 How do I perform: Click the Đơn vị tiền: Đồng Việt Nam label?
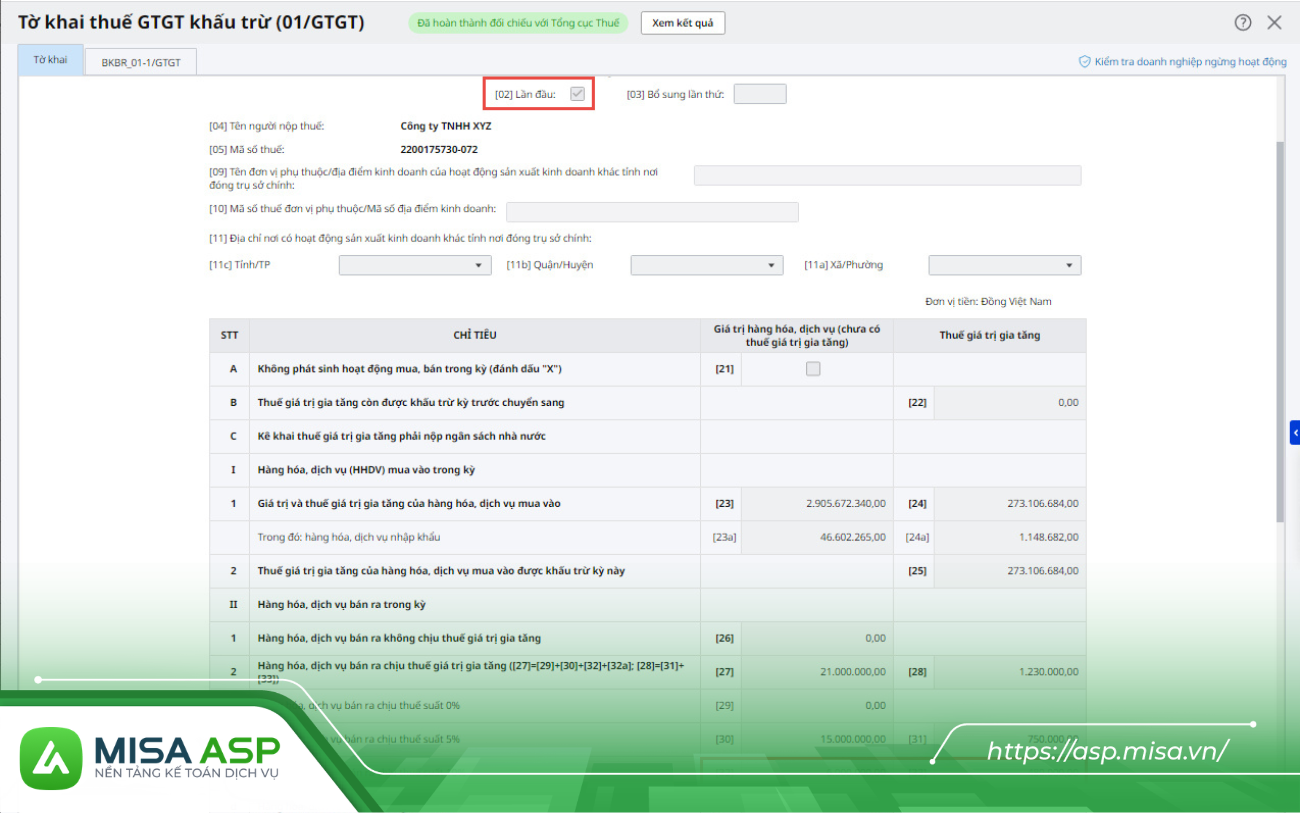click(x=988, y=301)
